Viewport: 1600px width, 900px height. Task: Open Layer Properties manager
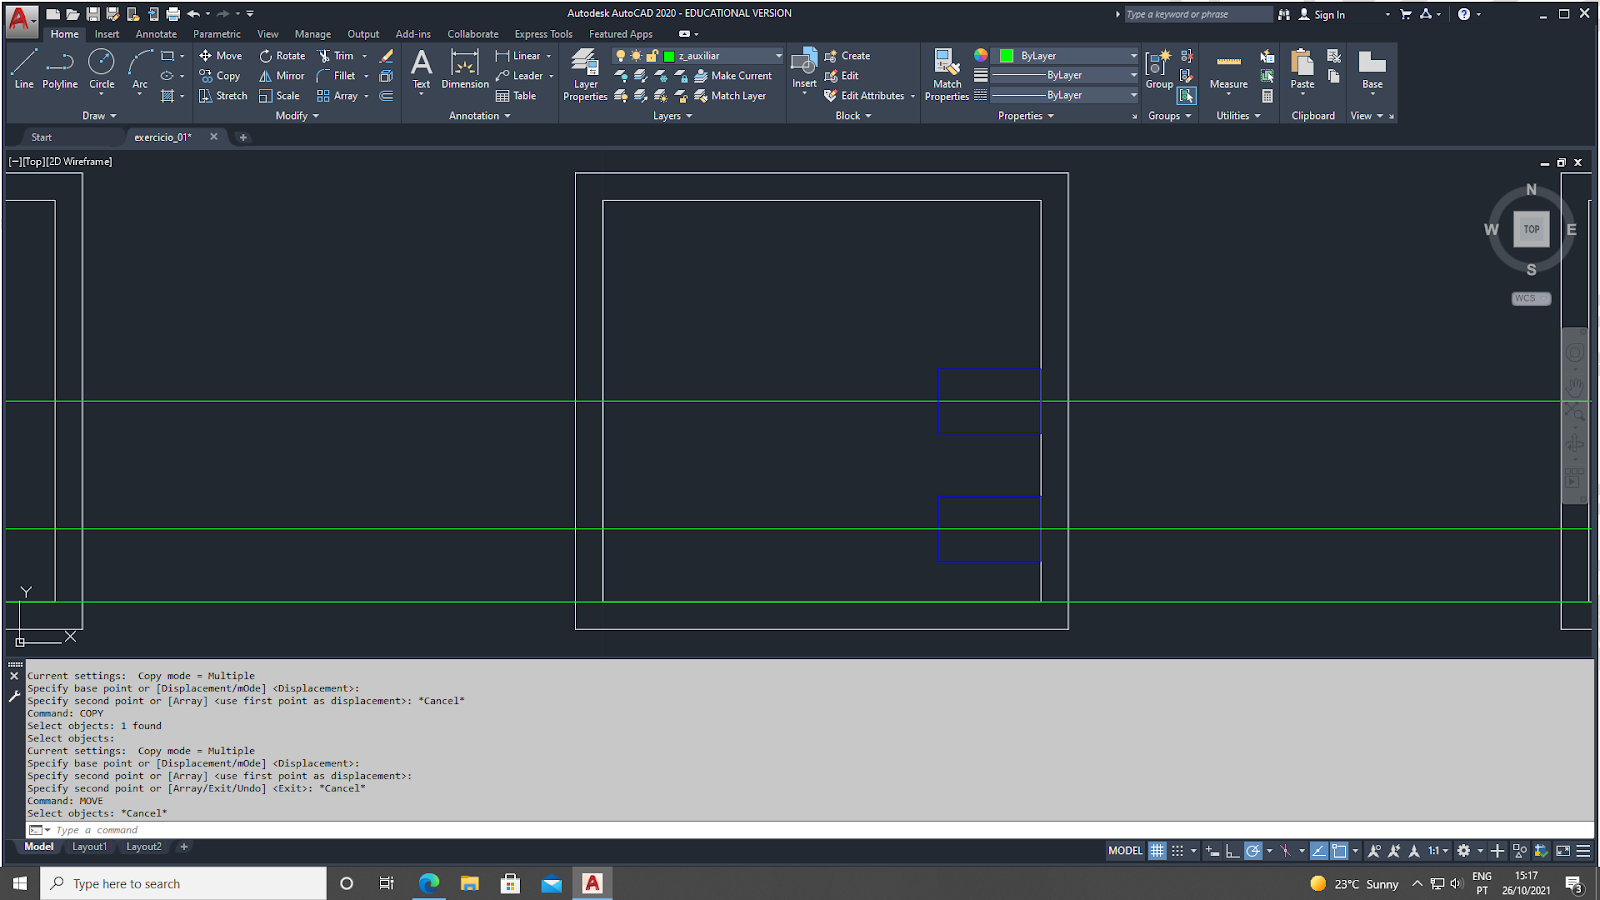pyautogui.click(x=585, y=75)
